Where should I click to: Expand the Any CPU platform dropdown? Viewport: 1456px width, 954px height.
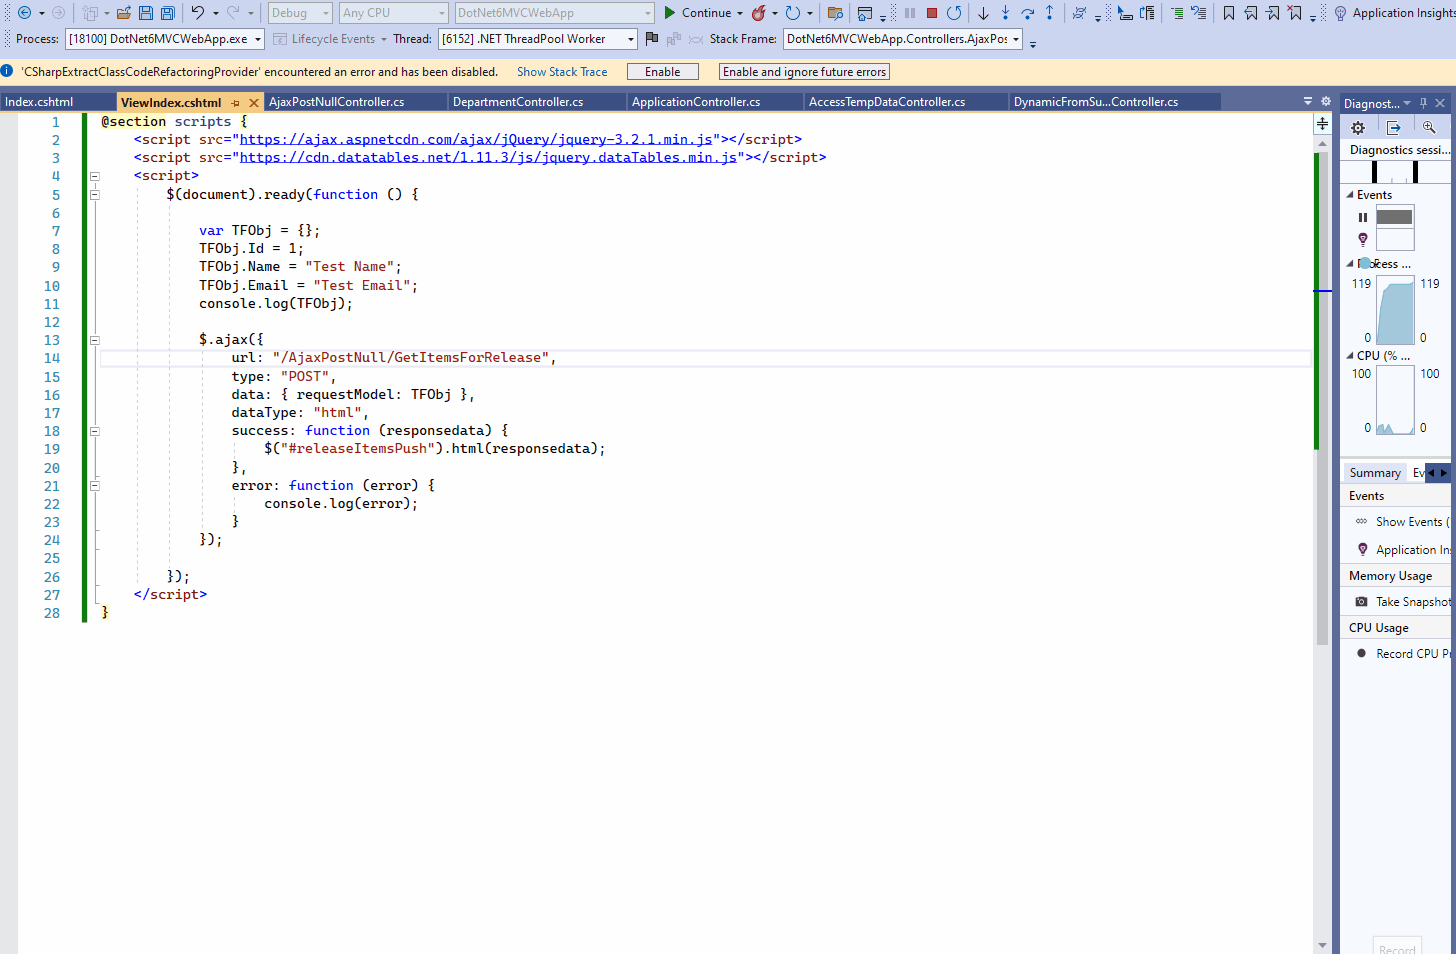pos(442,12)
